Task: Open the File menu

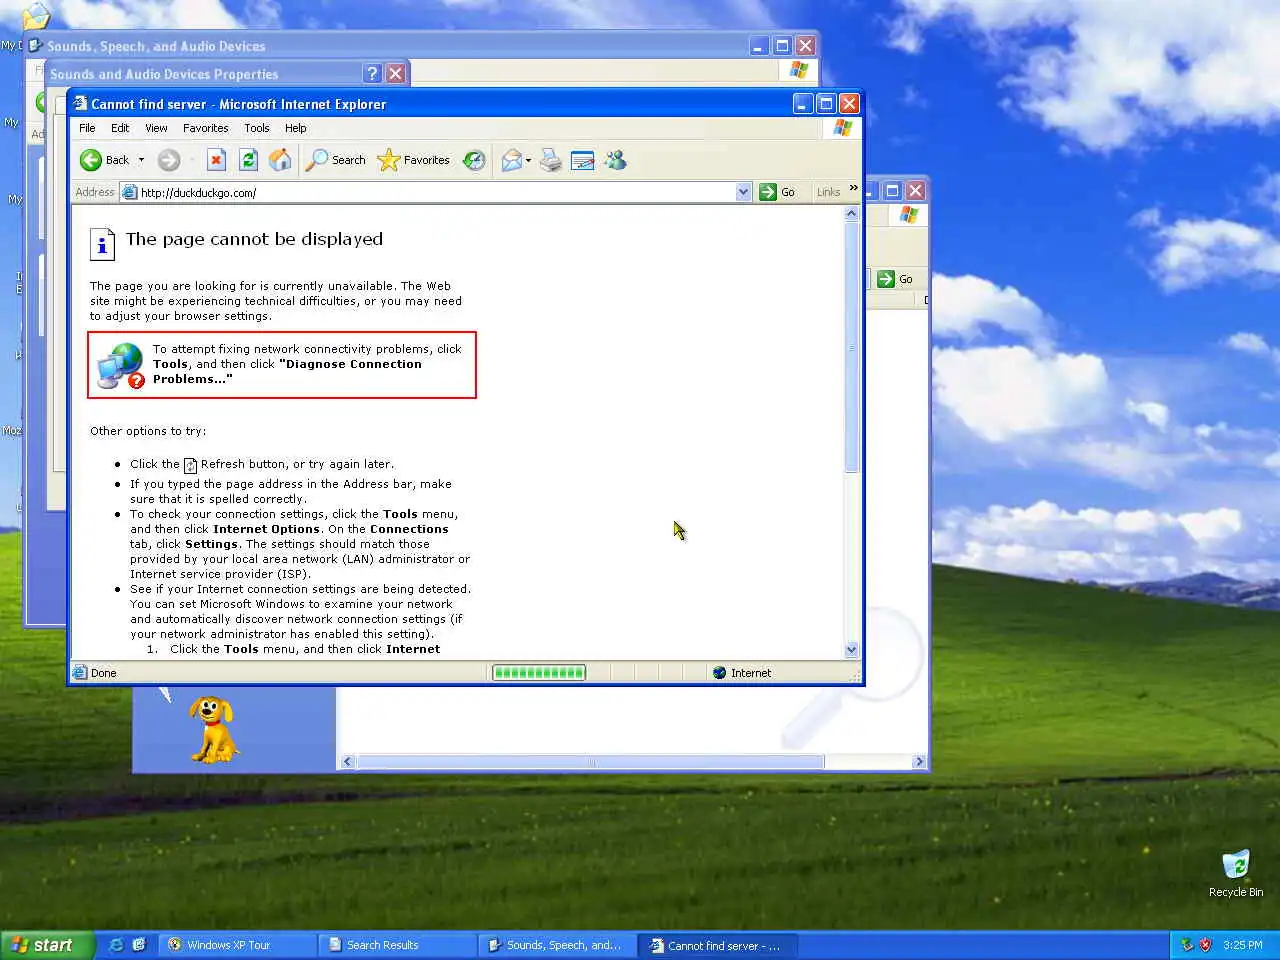Action: pos(87,128)
